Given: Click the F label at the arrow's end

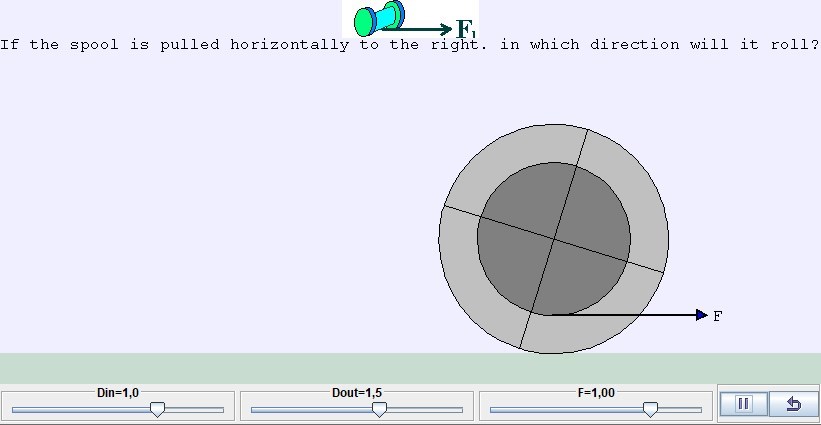Looking at the screenshot, I should coord(717,316).
